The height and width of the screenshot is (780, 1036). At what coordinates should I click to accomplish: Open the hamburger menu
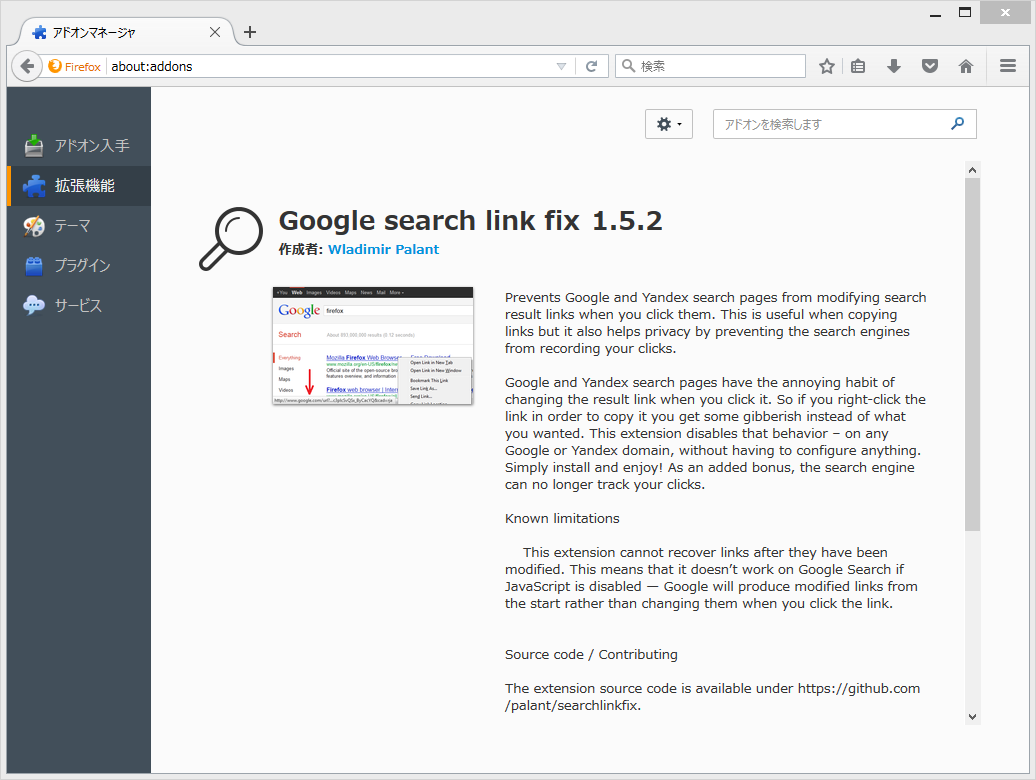pyautogui.click(x=1008, y=65)
